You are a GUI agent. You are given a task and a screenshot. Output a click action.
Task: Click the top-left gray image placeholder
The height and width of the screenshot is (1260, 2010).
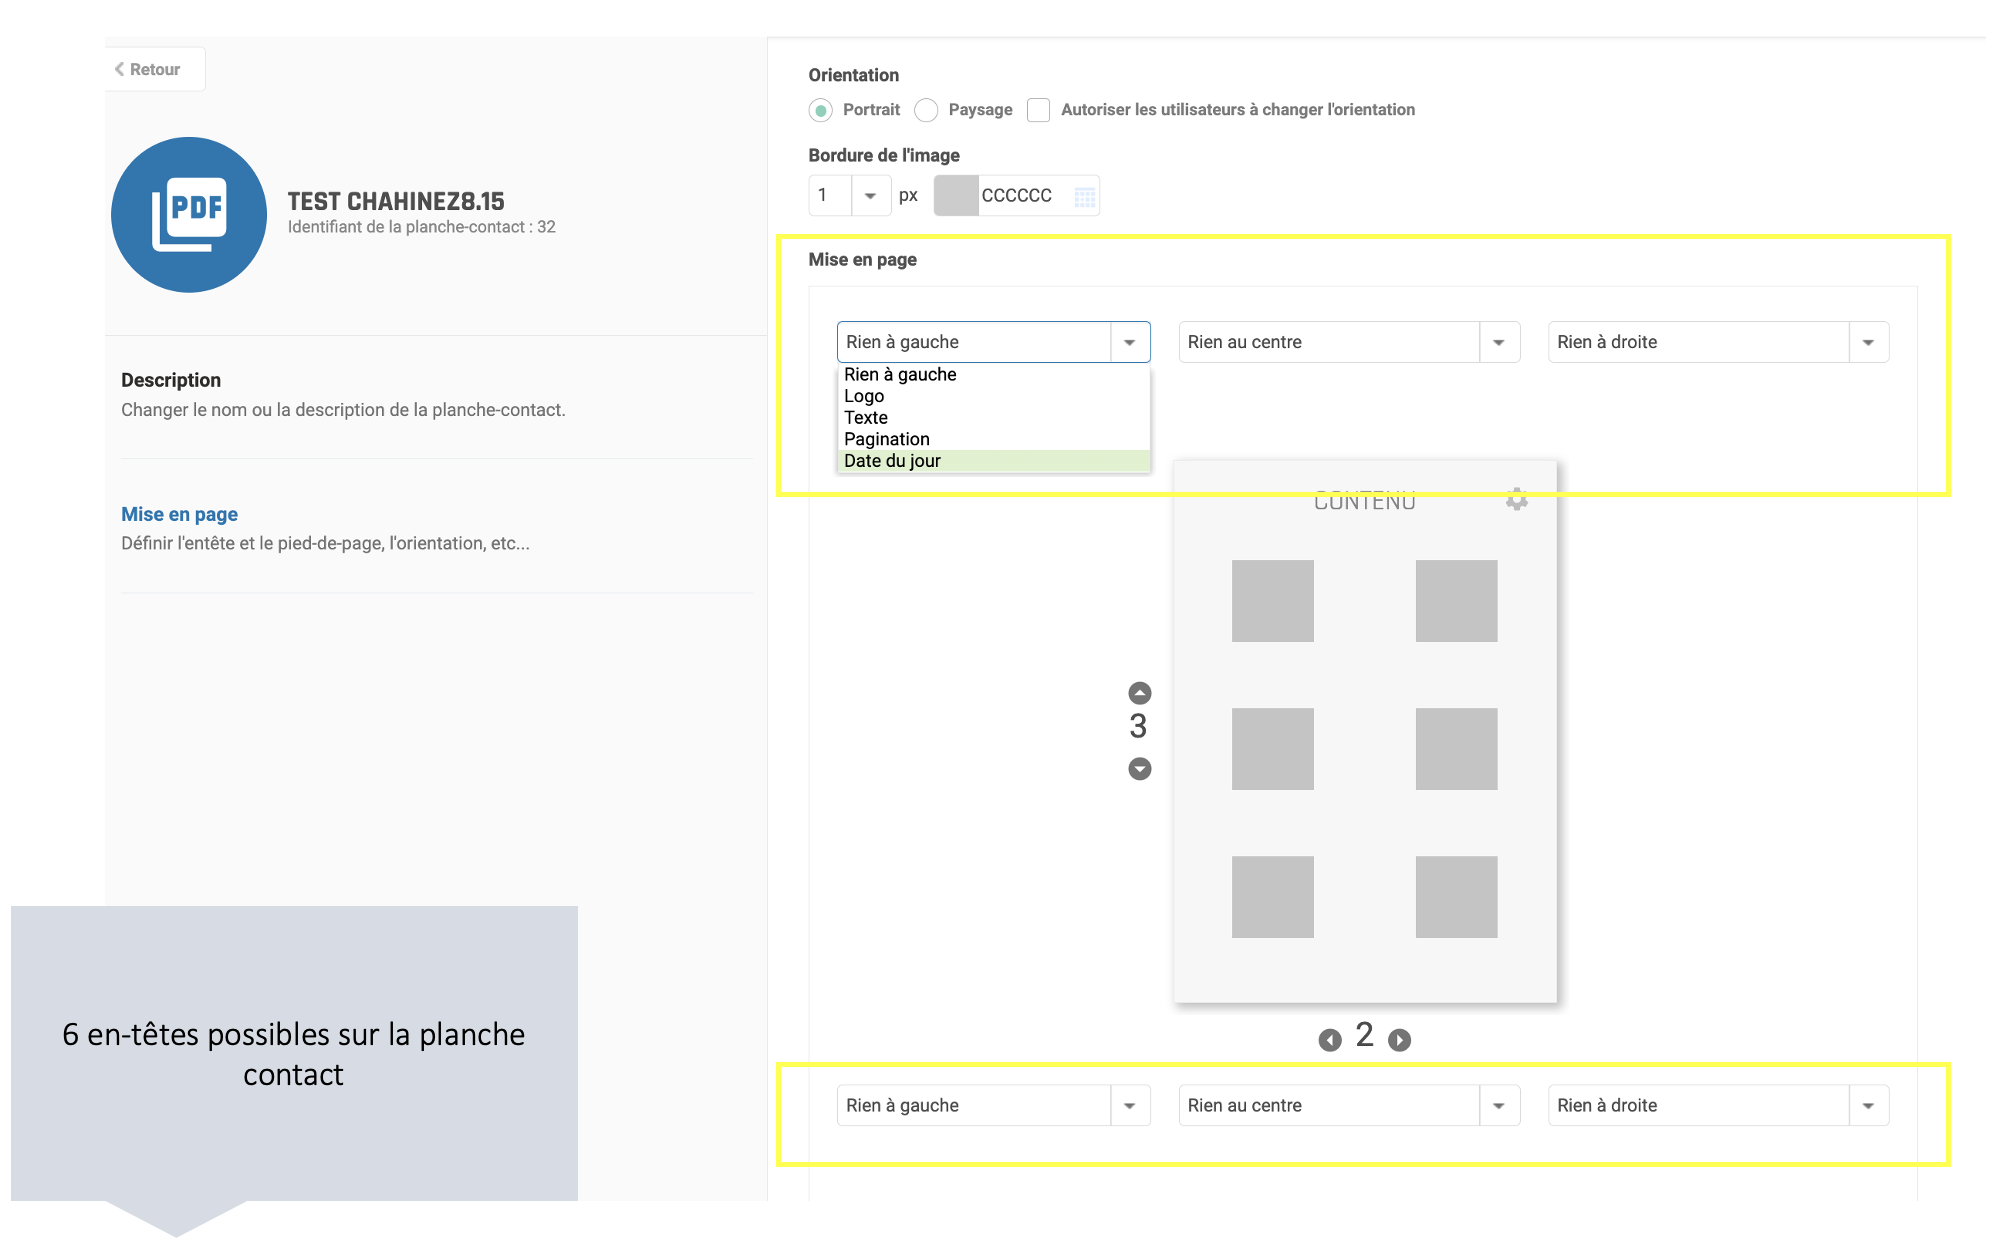(x=1272, y=600)
